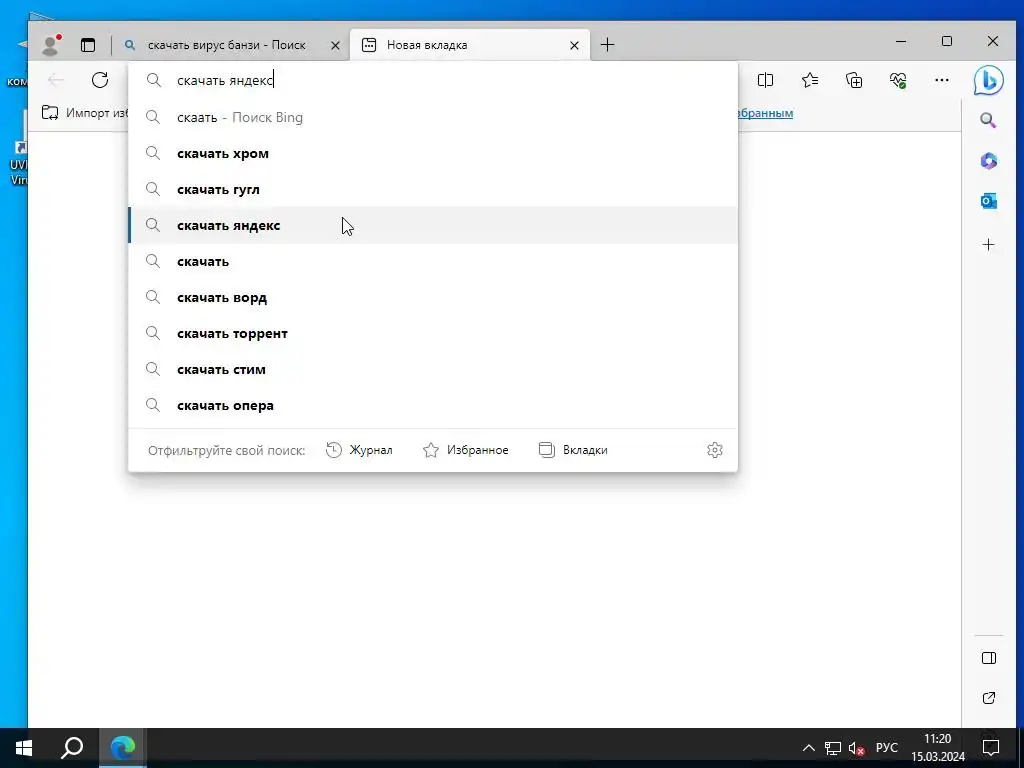Open the Microsoft 365 sidebar icon

[989, 161]
